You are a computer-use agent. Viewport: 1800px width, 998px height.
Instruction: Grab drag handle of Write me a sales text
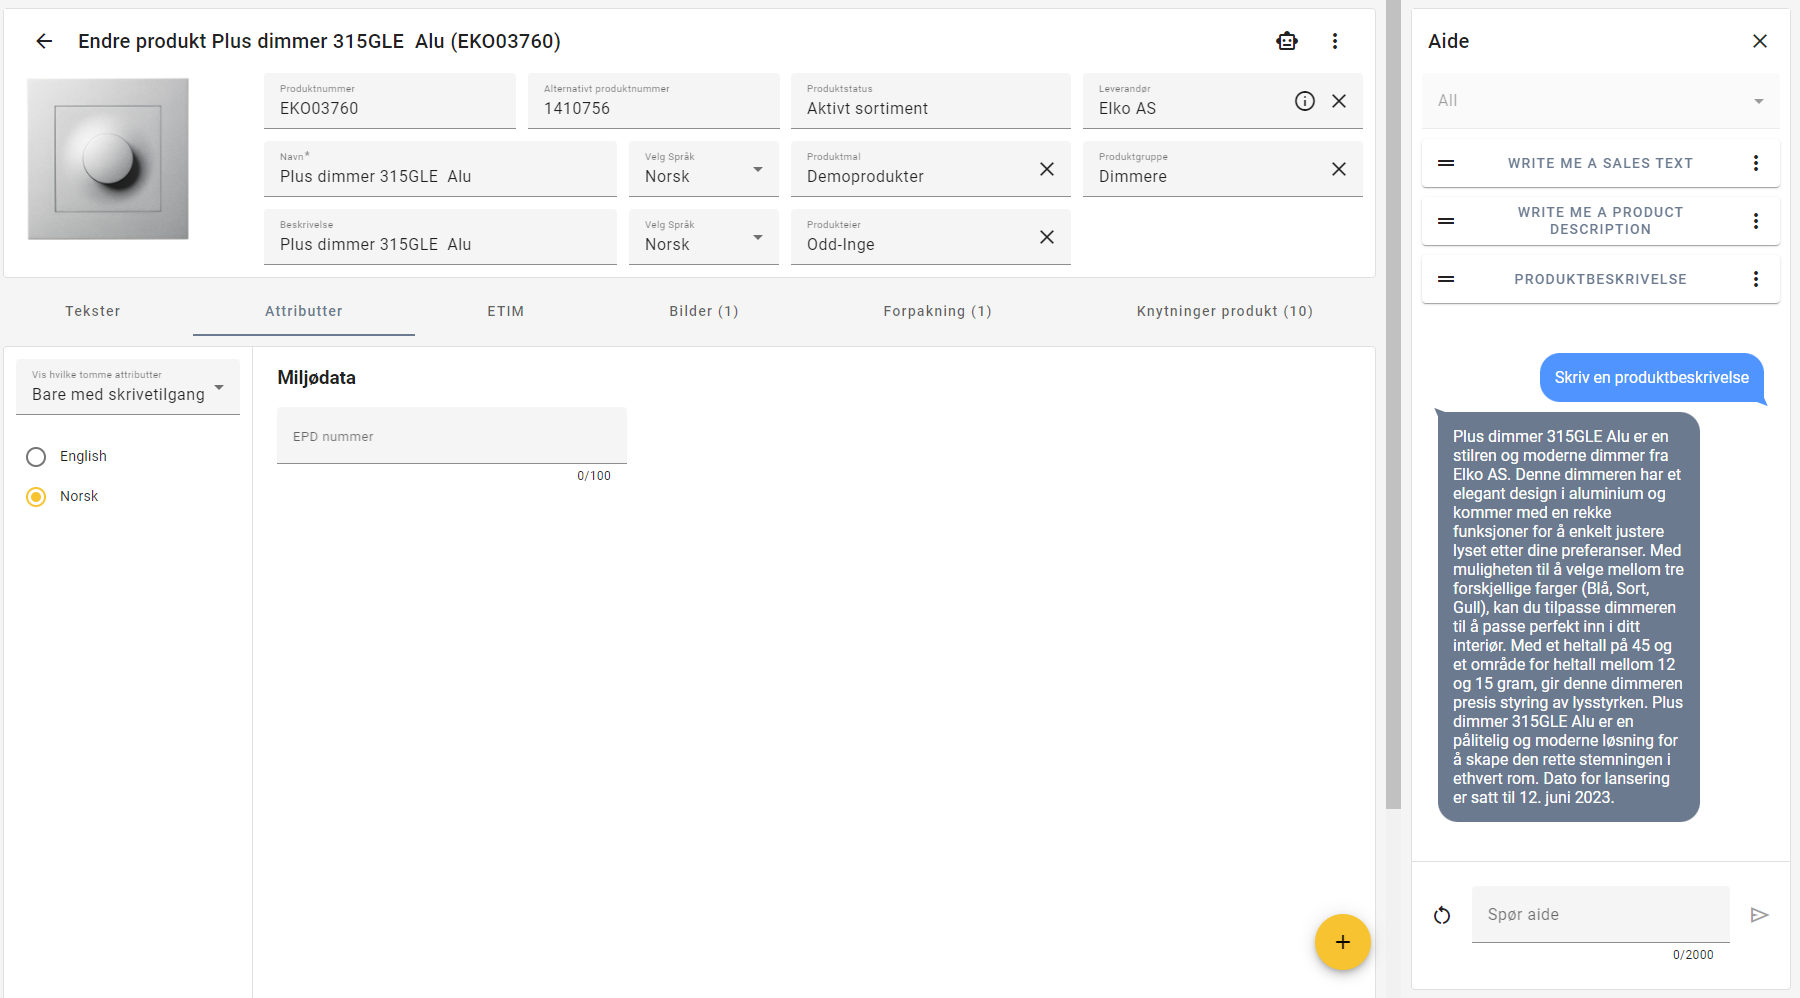(1446, 163)
